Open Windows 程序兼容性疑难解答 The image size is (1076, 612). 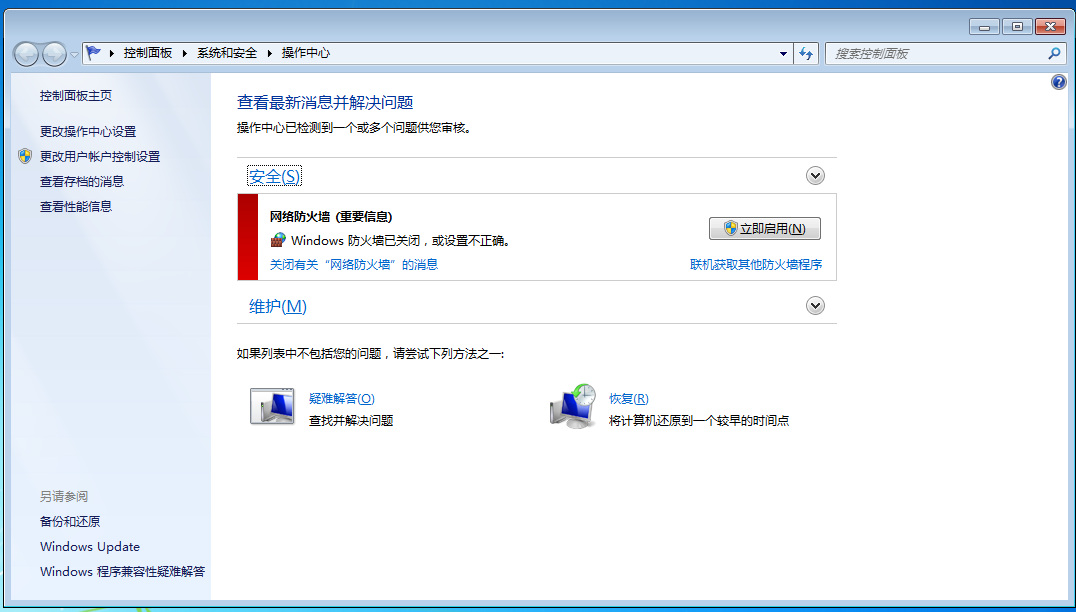(123, 572)
